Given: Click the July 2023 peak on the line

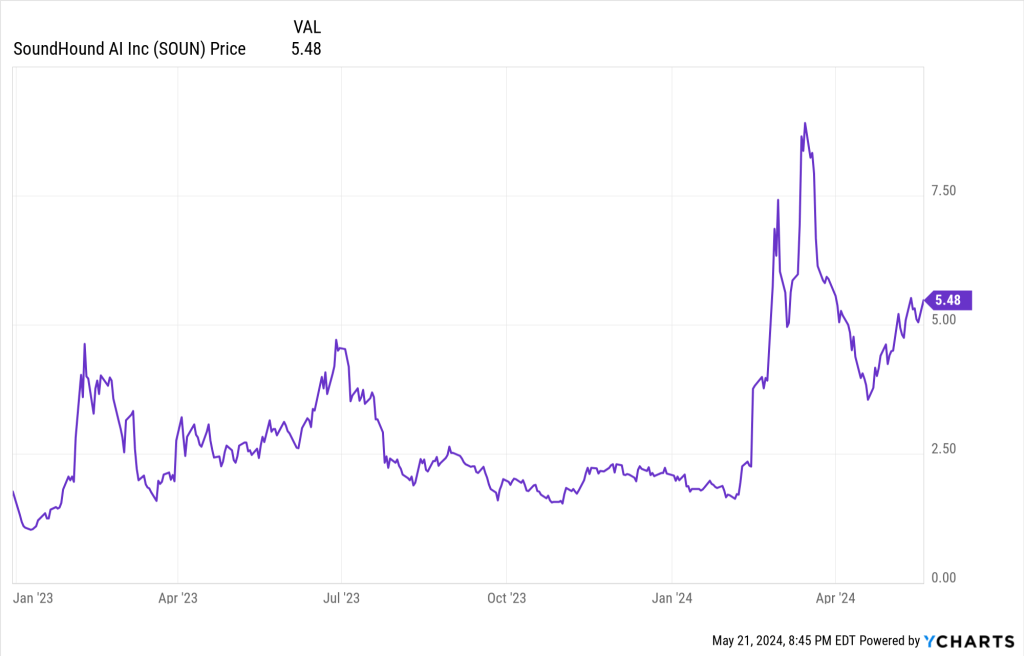Looking at the screenshot, I should (x=336, y=340).
